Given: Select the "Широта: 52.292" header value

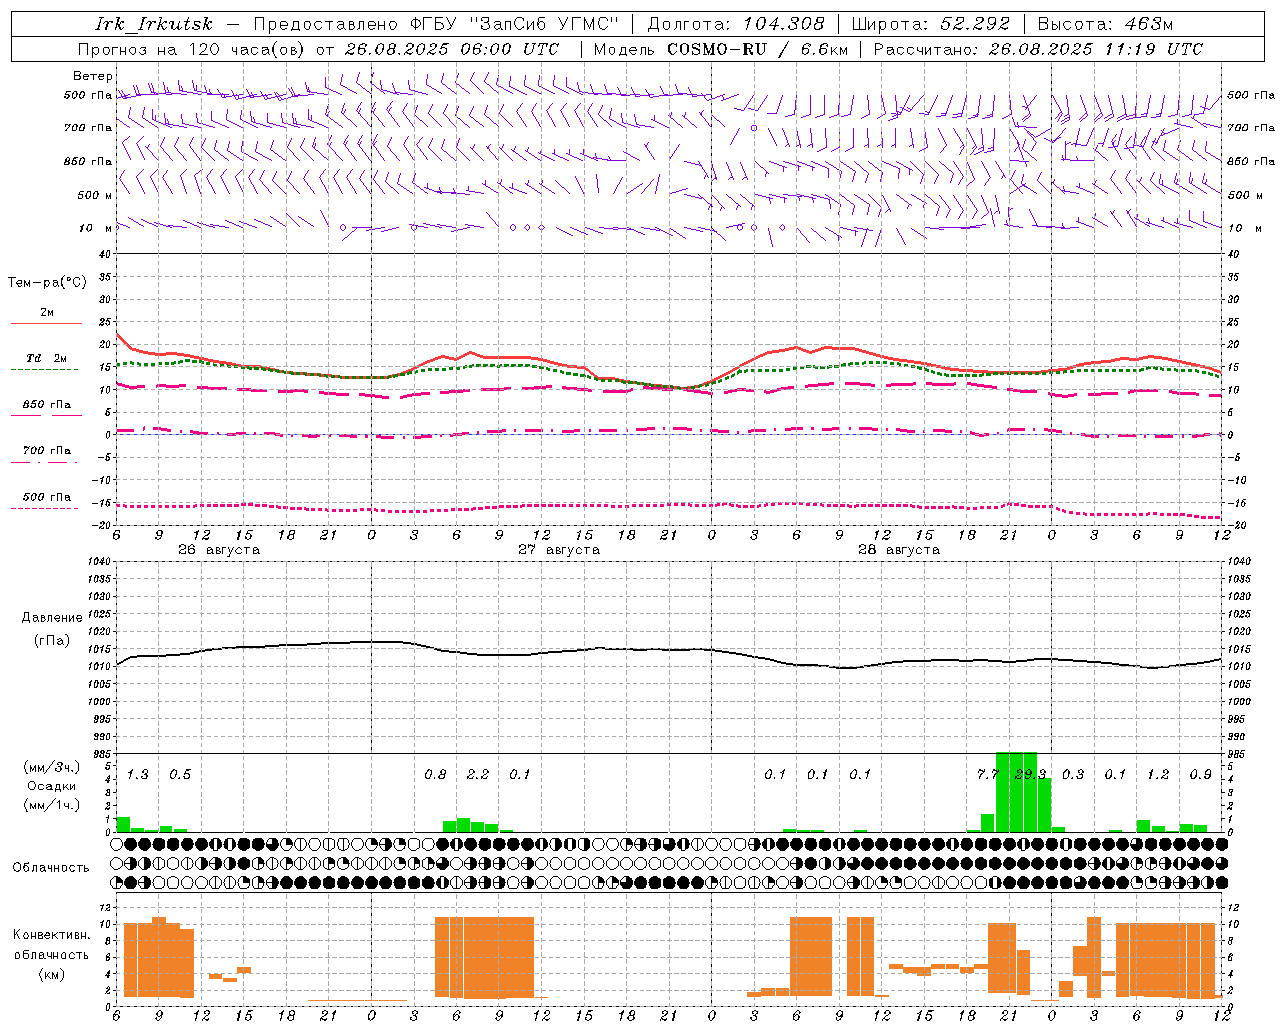Looking at the screenshot, I should click(931, 24).
